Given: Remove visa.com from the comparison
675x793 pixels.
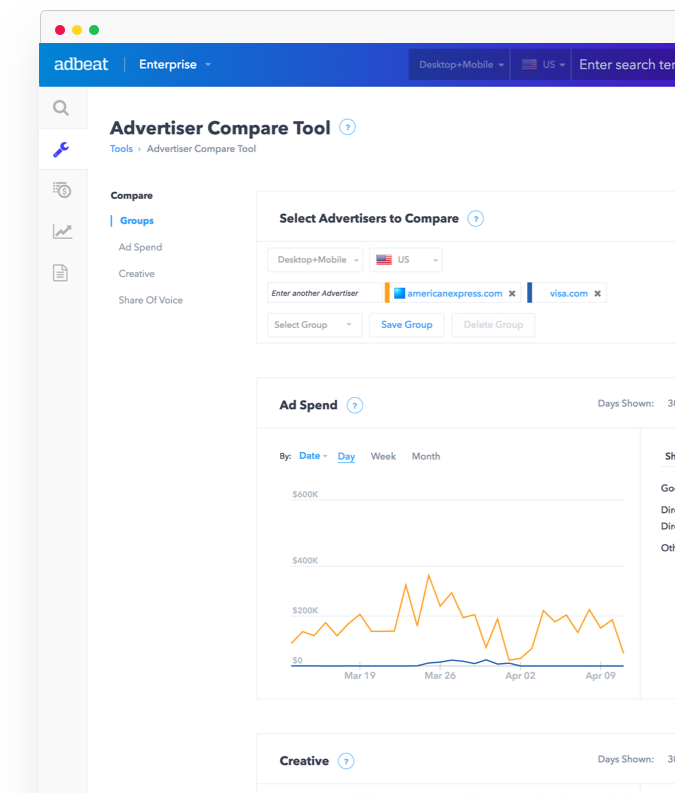Looking at the screenshot, I should [598, 294].
